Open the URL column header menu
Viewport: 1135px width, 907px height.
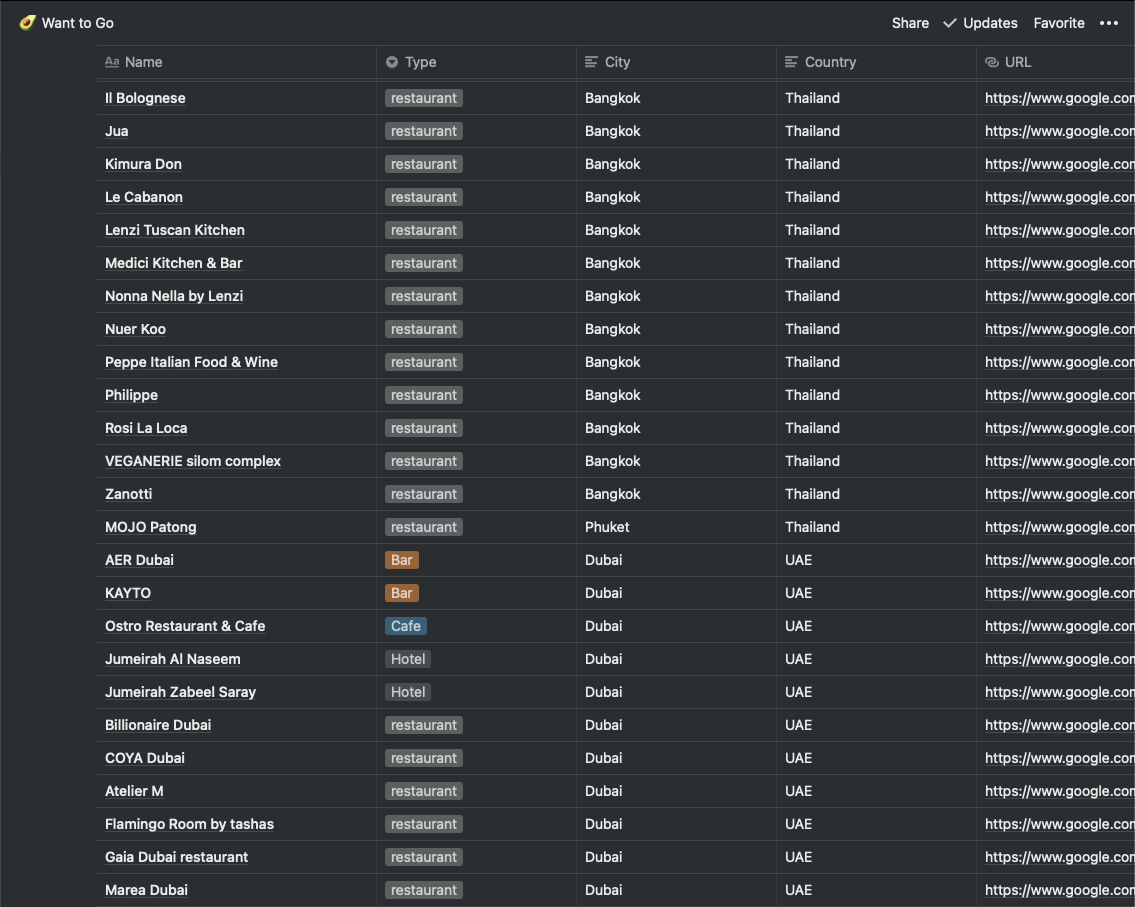click(1056, 62)
